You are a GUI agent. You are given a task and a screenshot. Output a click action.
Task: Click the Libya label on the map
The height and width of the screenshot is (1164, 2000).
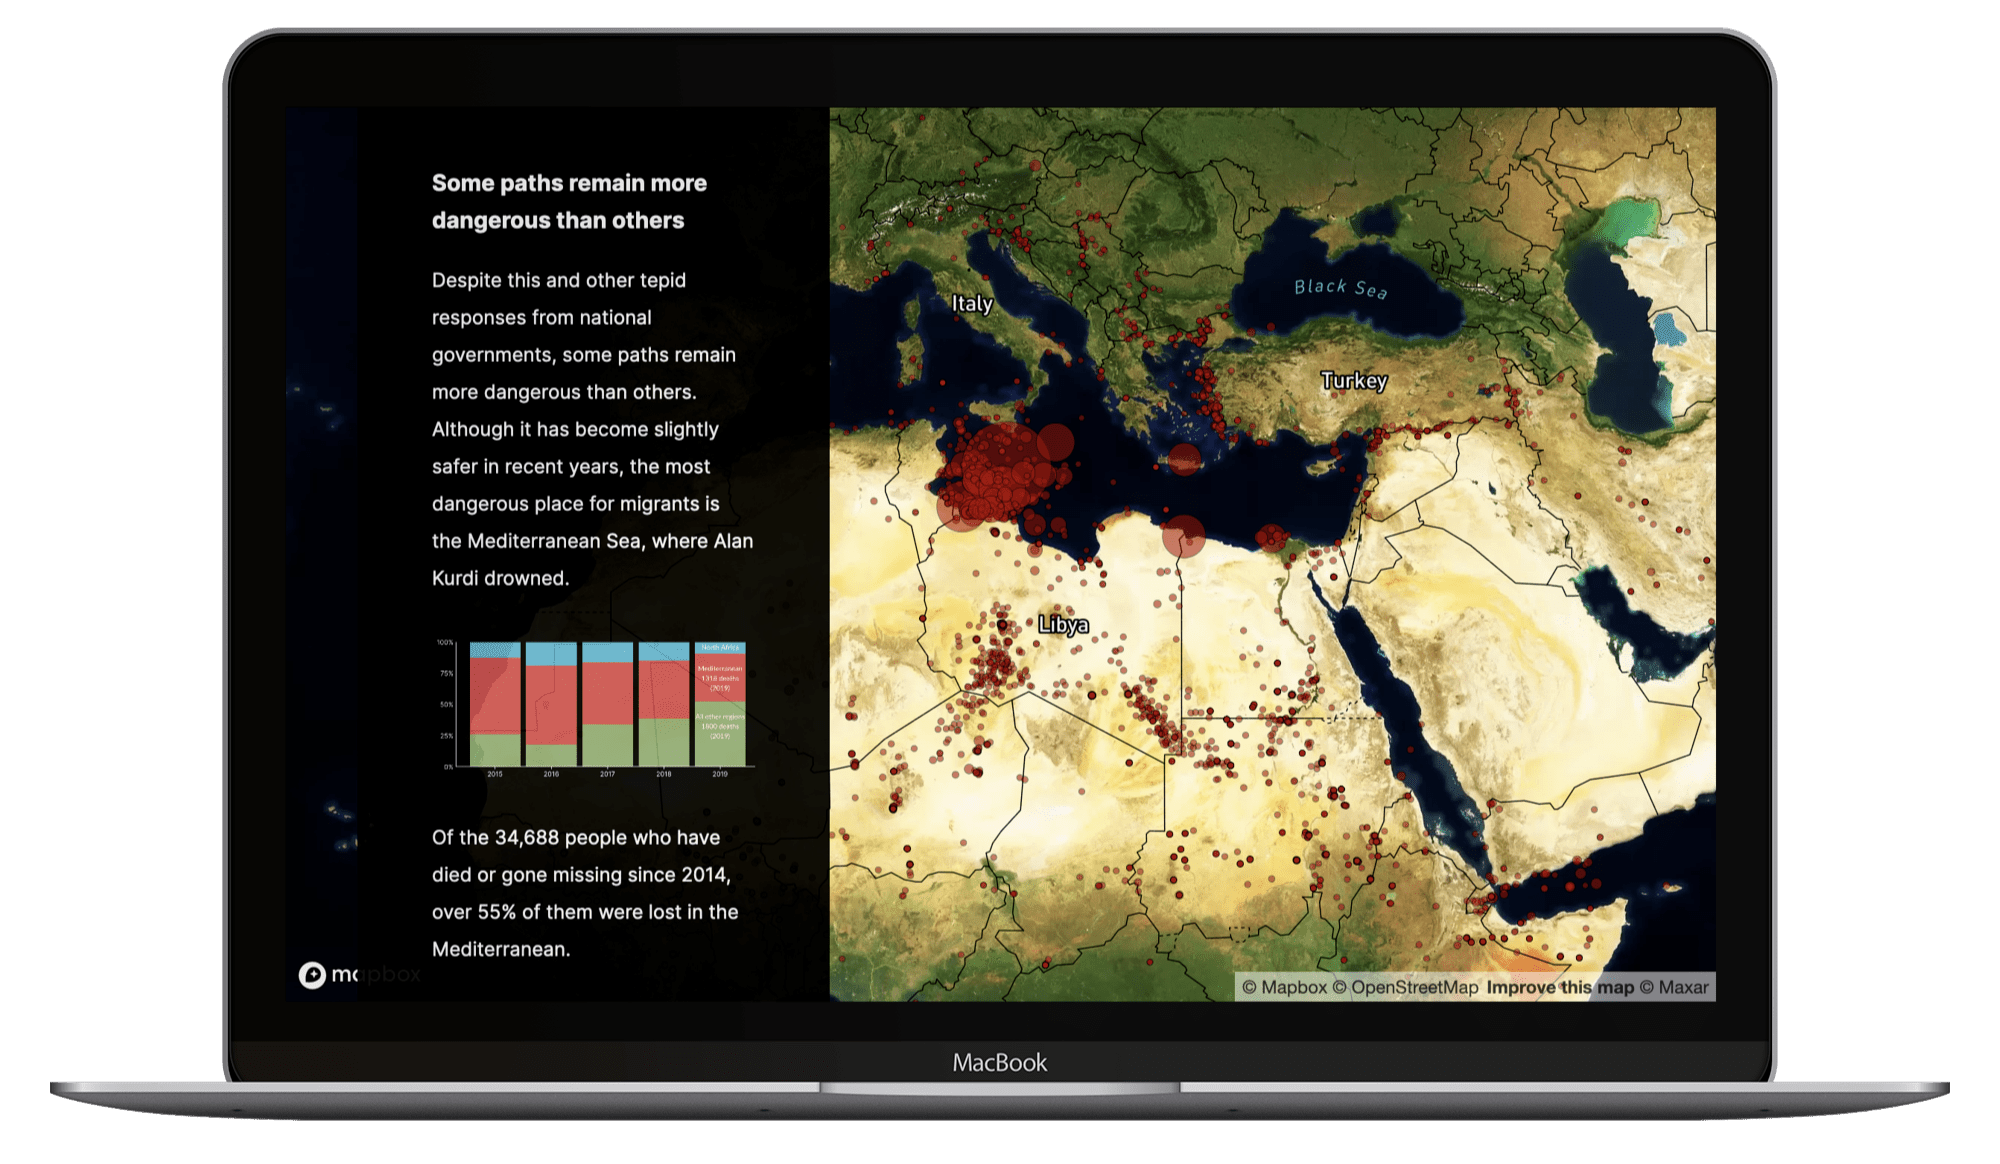tap(1063, 625)
